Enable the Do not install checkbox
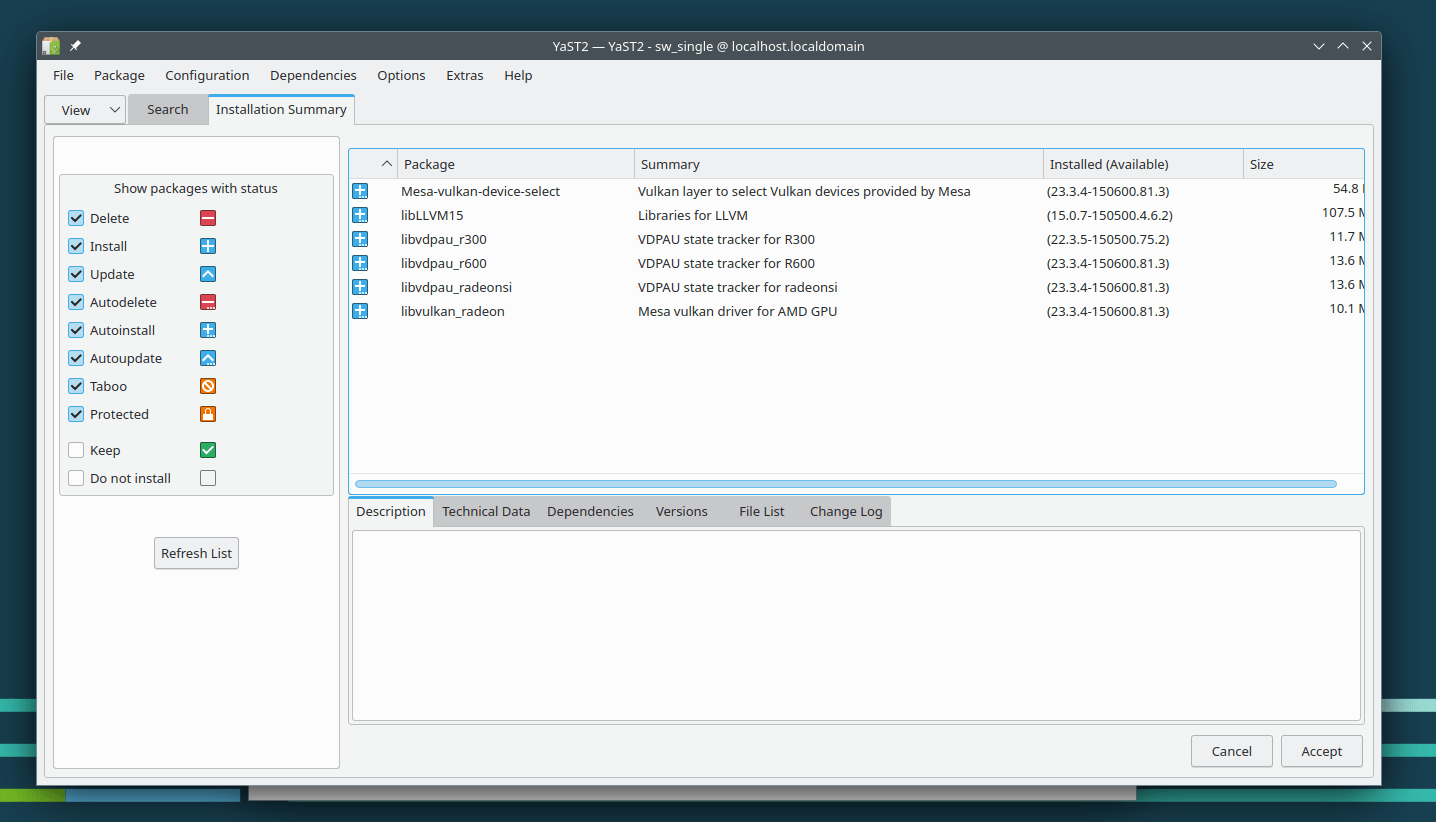Image resolution: width=1436 pixels, height=822 pixels. 76,478
